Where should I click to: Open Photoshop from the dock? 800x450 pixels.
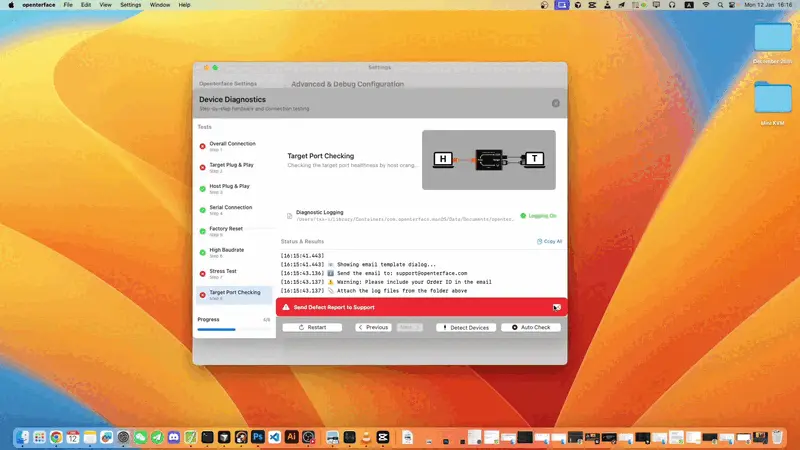(x=257, y=437)
